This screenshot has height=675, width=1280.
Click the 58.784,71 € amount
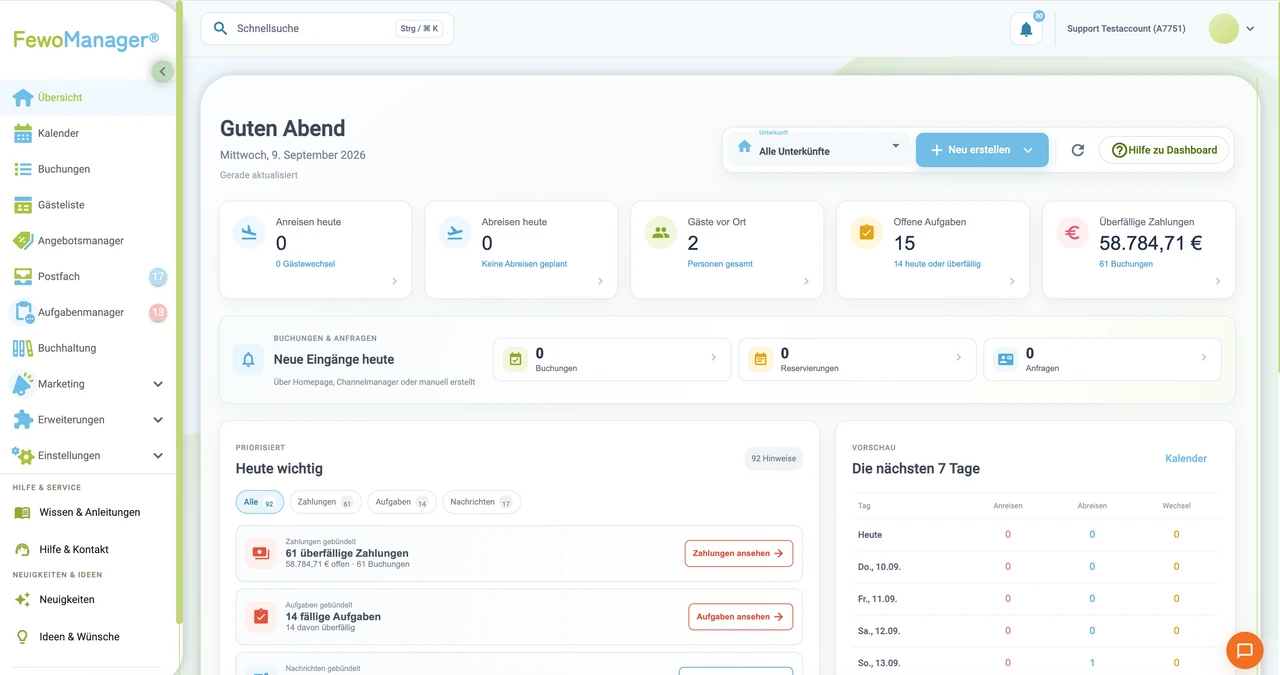[1151, 243]
